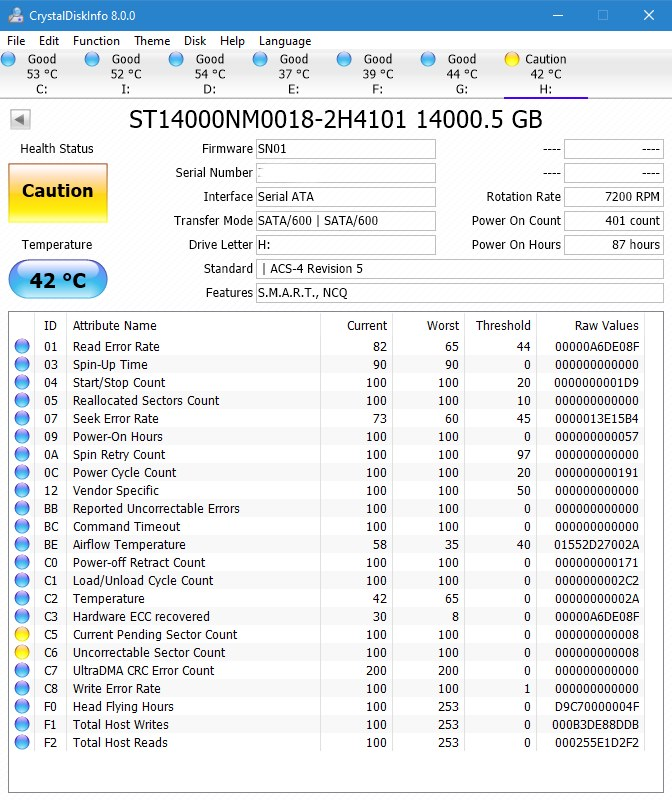
Task: Click the yellow icon for Current Pending Sector Count
Action: point(22,634)
